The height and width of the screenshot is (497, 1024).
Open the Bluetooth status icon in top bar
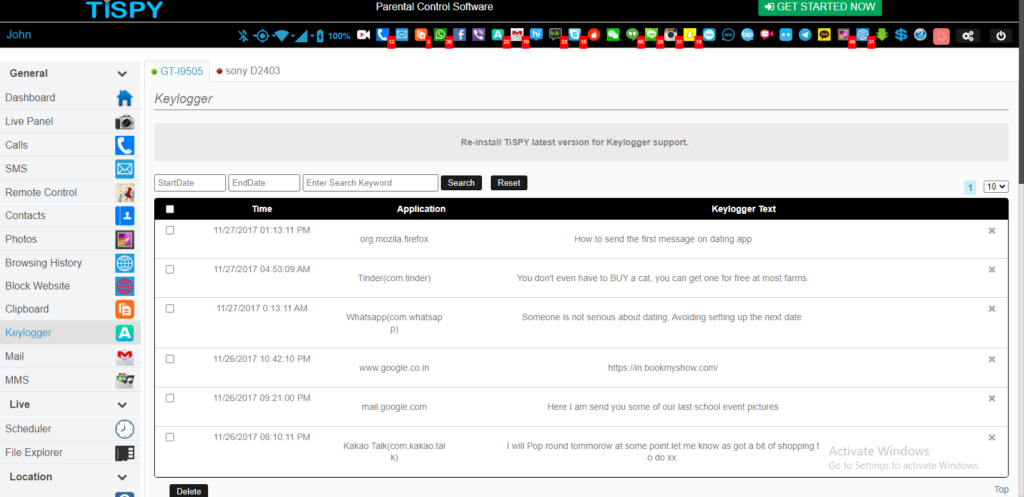pyautogui.click(x=243, y=35)
